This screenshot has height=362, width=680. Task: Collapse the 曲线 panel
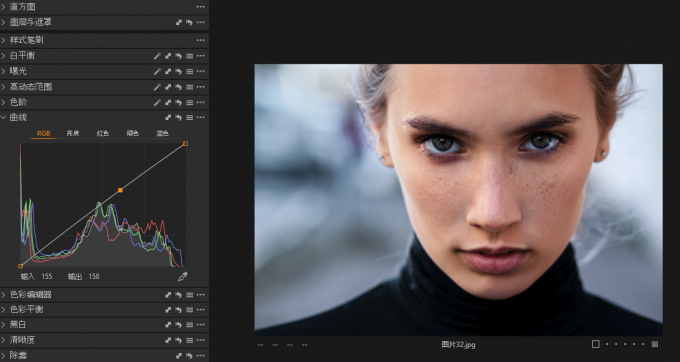click(x=3, y=117)
